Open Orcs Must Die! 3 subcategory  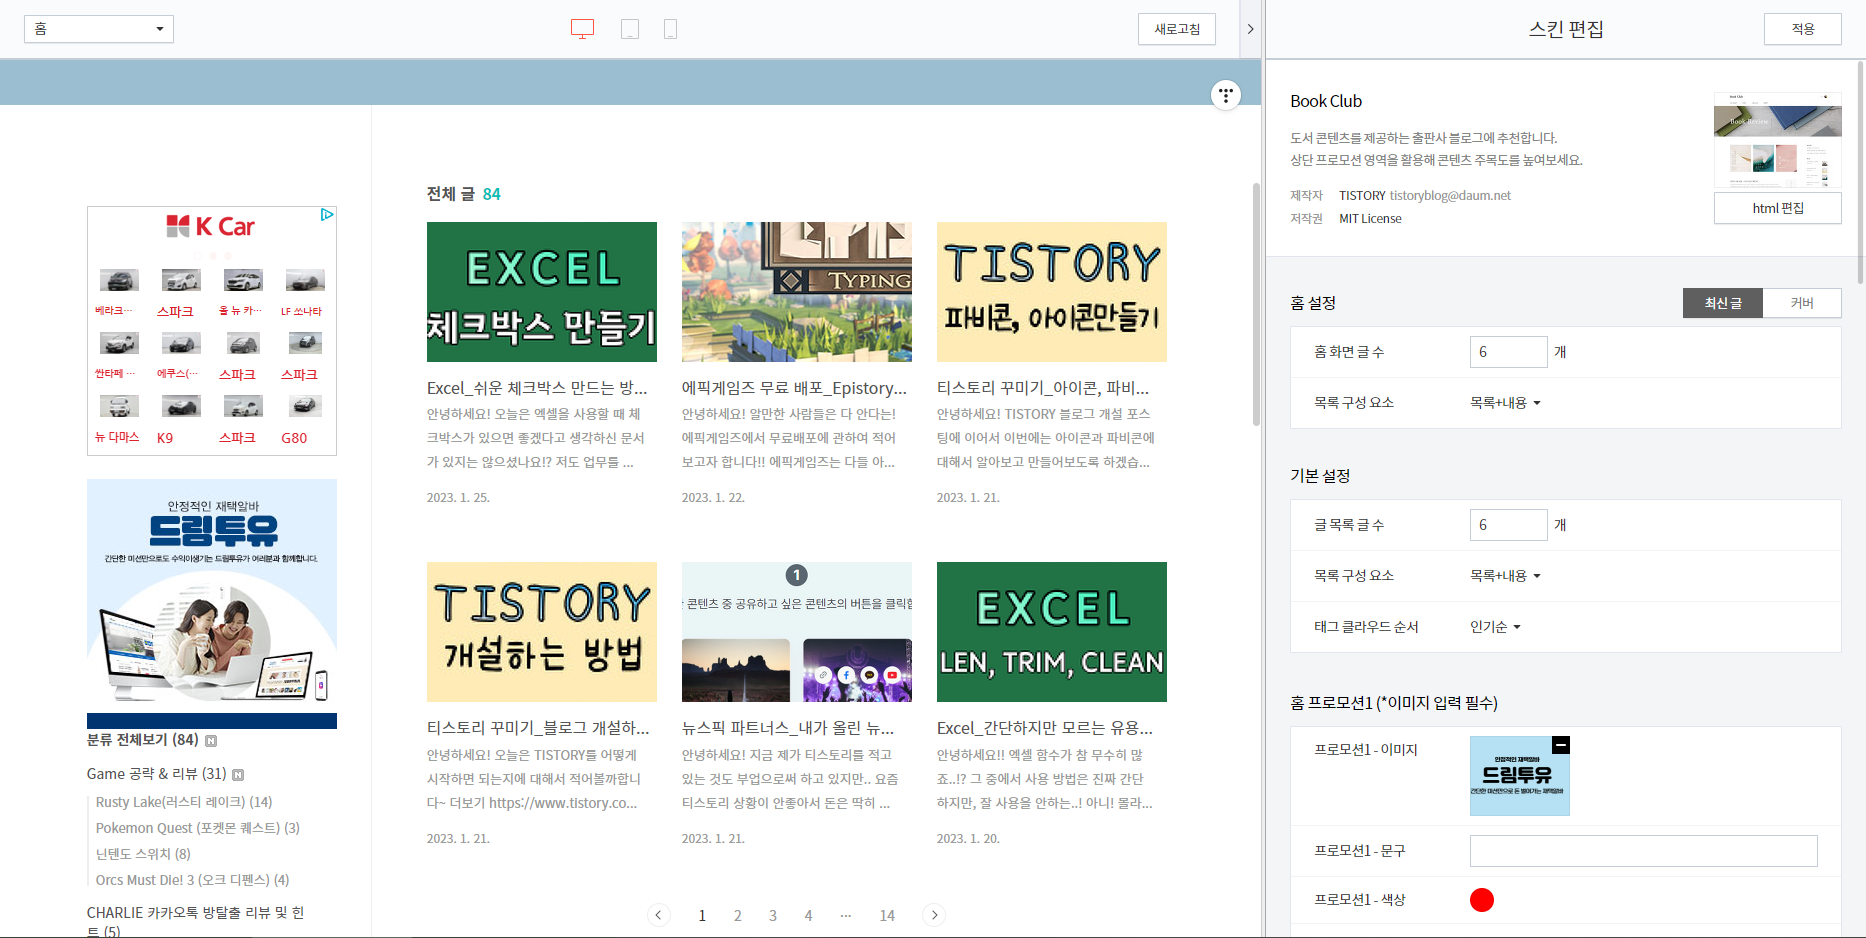(x=193, y=880)
